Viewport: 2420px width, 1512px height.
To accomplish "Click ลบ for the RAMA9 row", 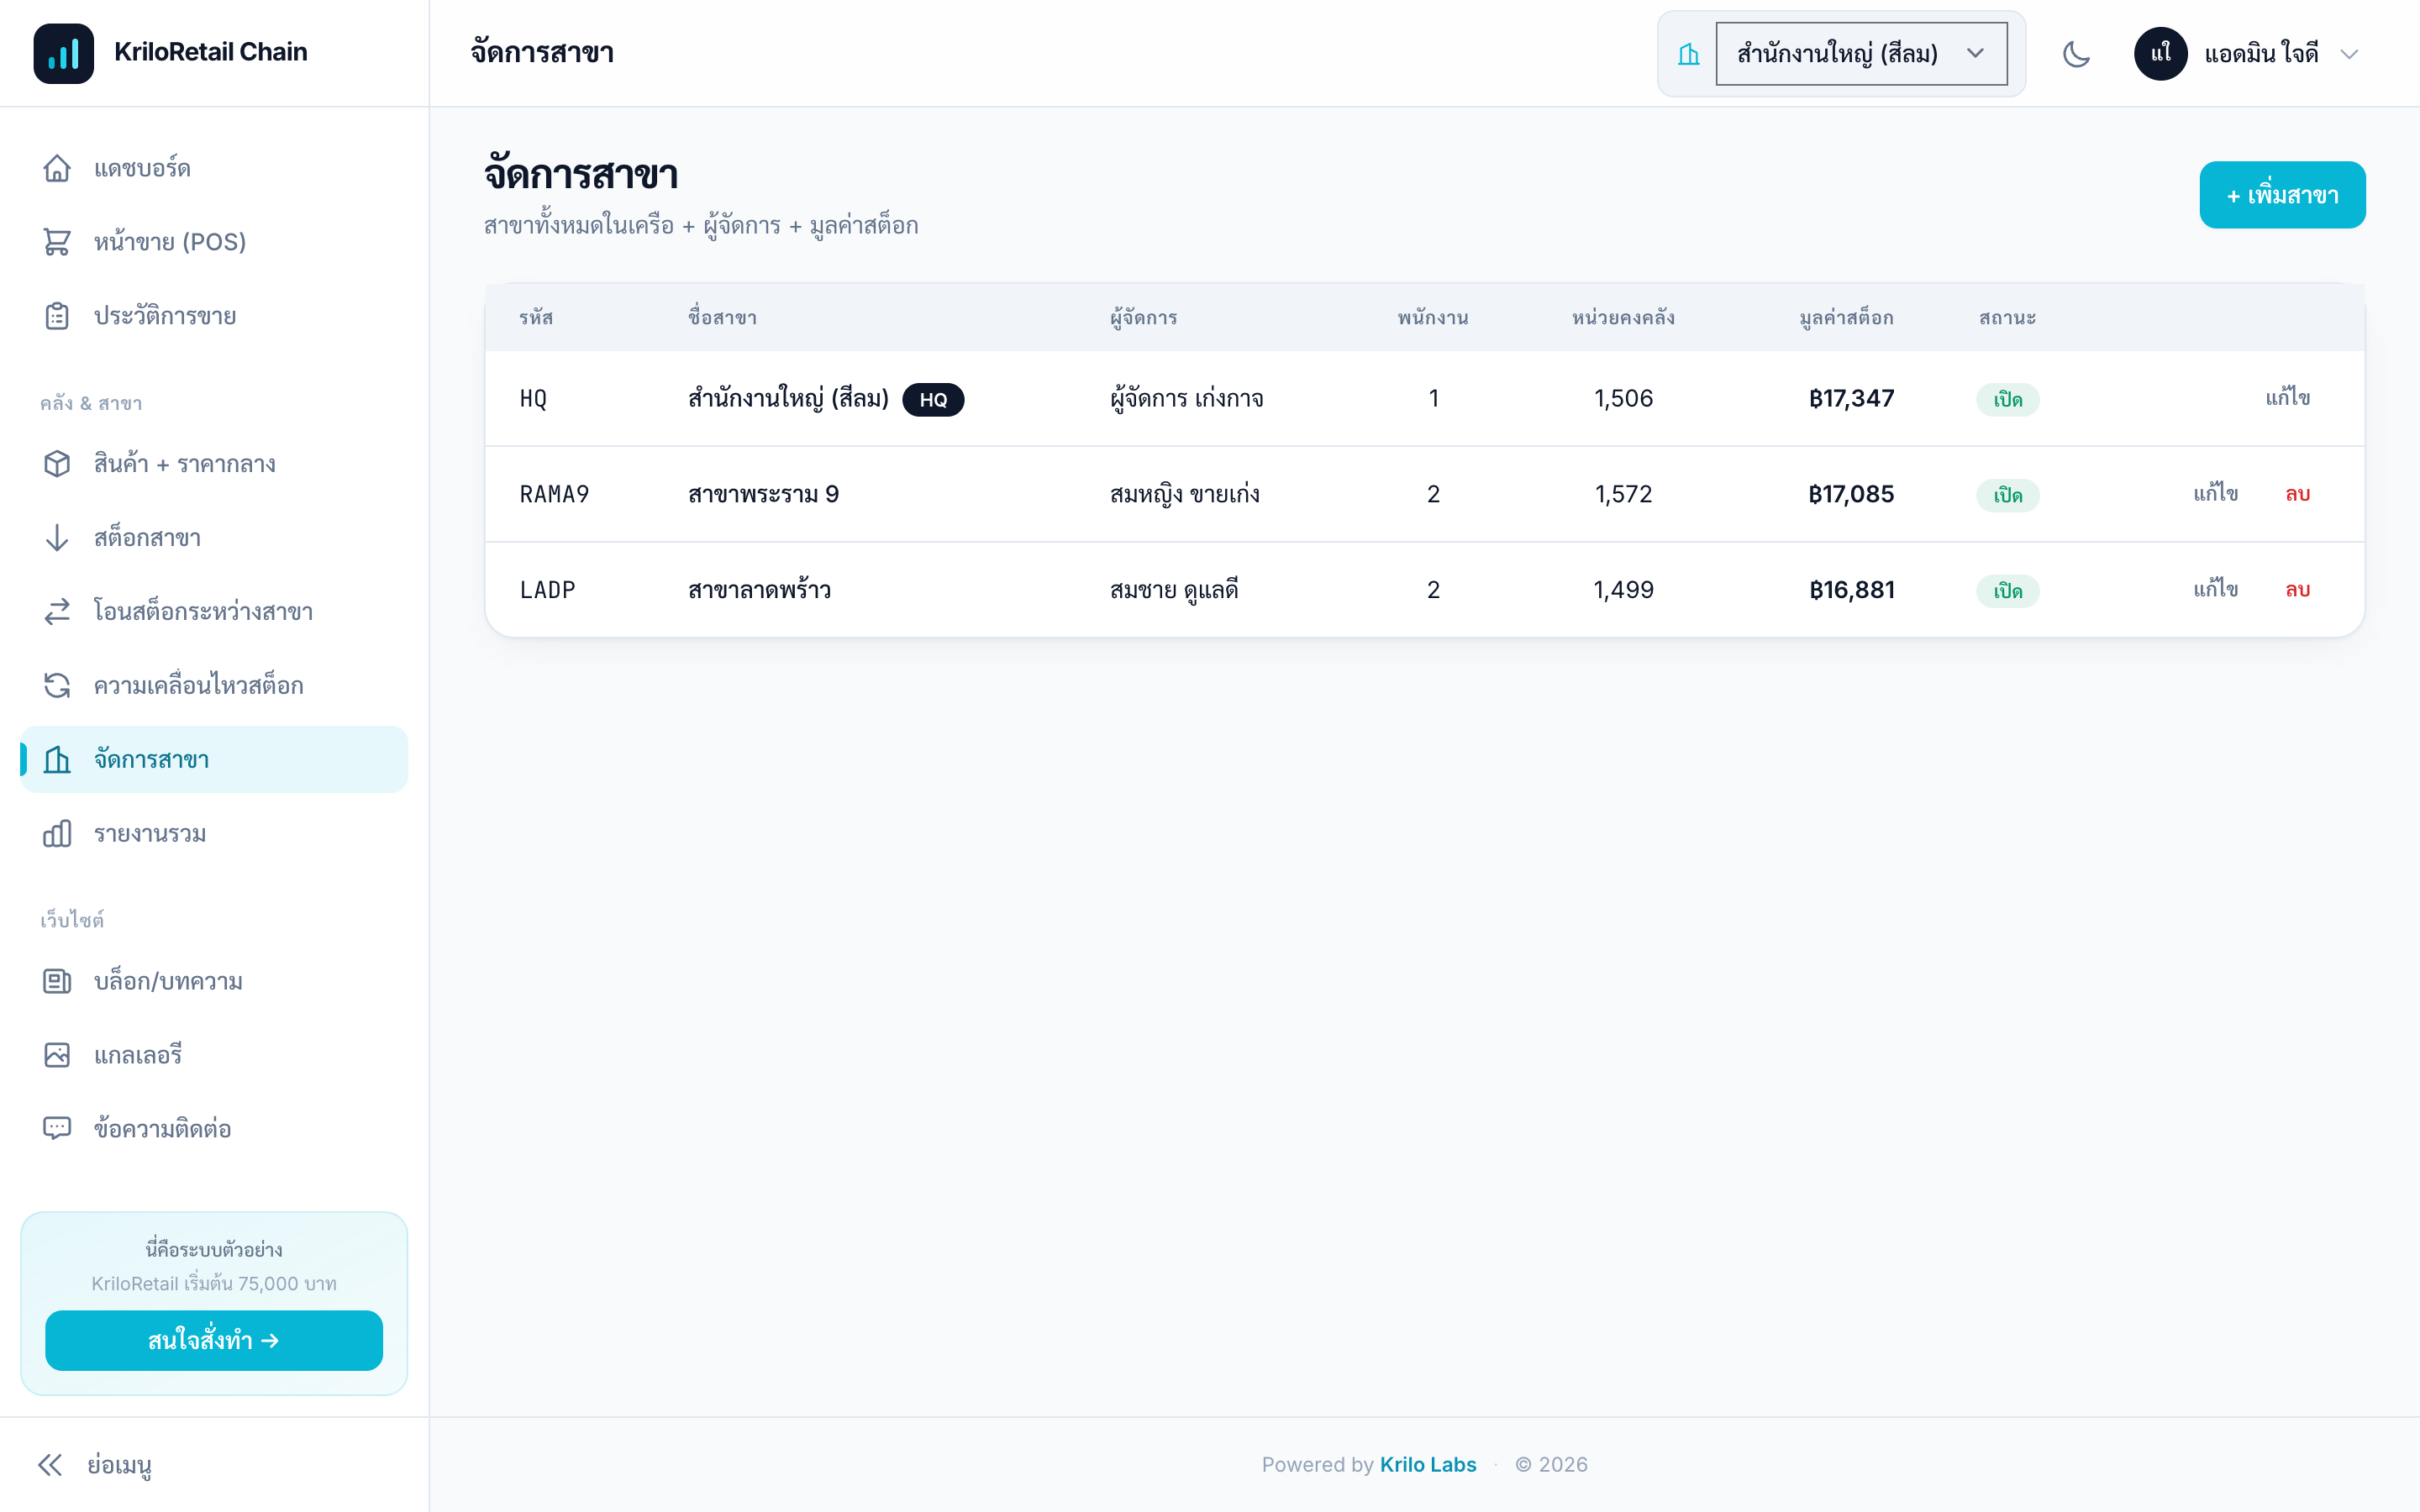I will (x=2297, y=494).
